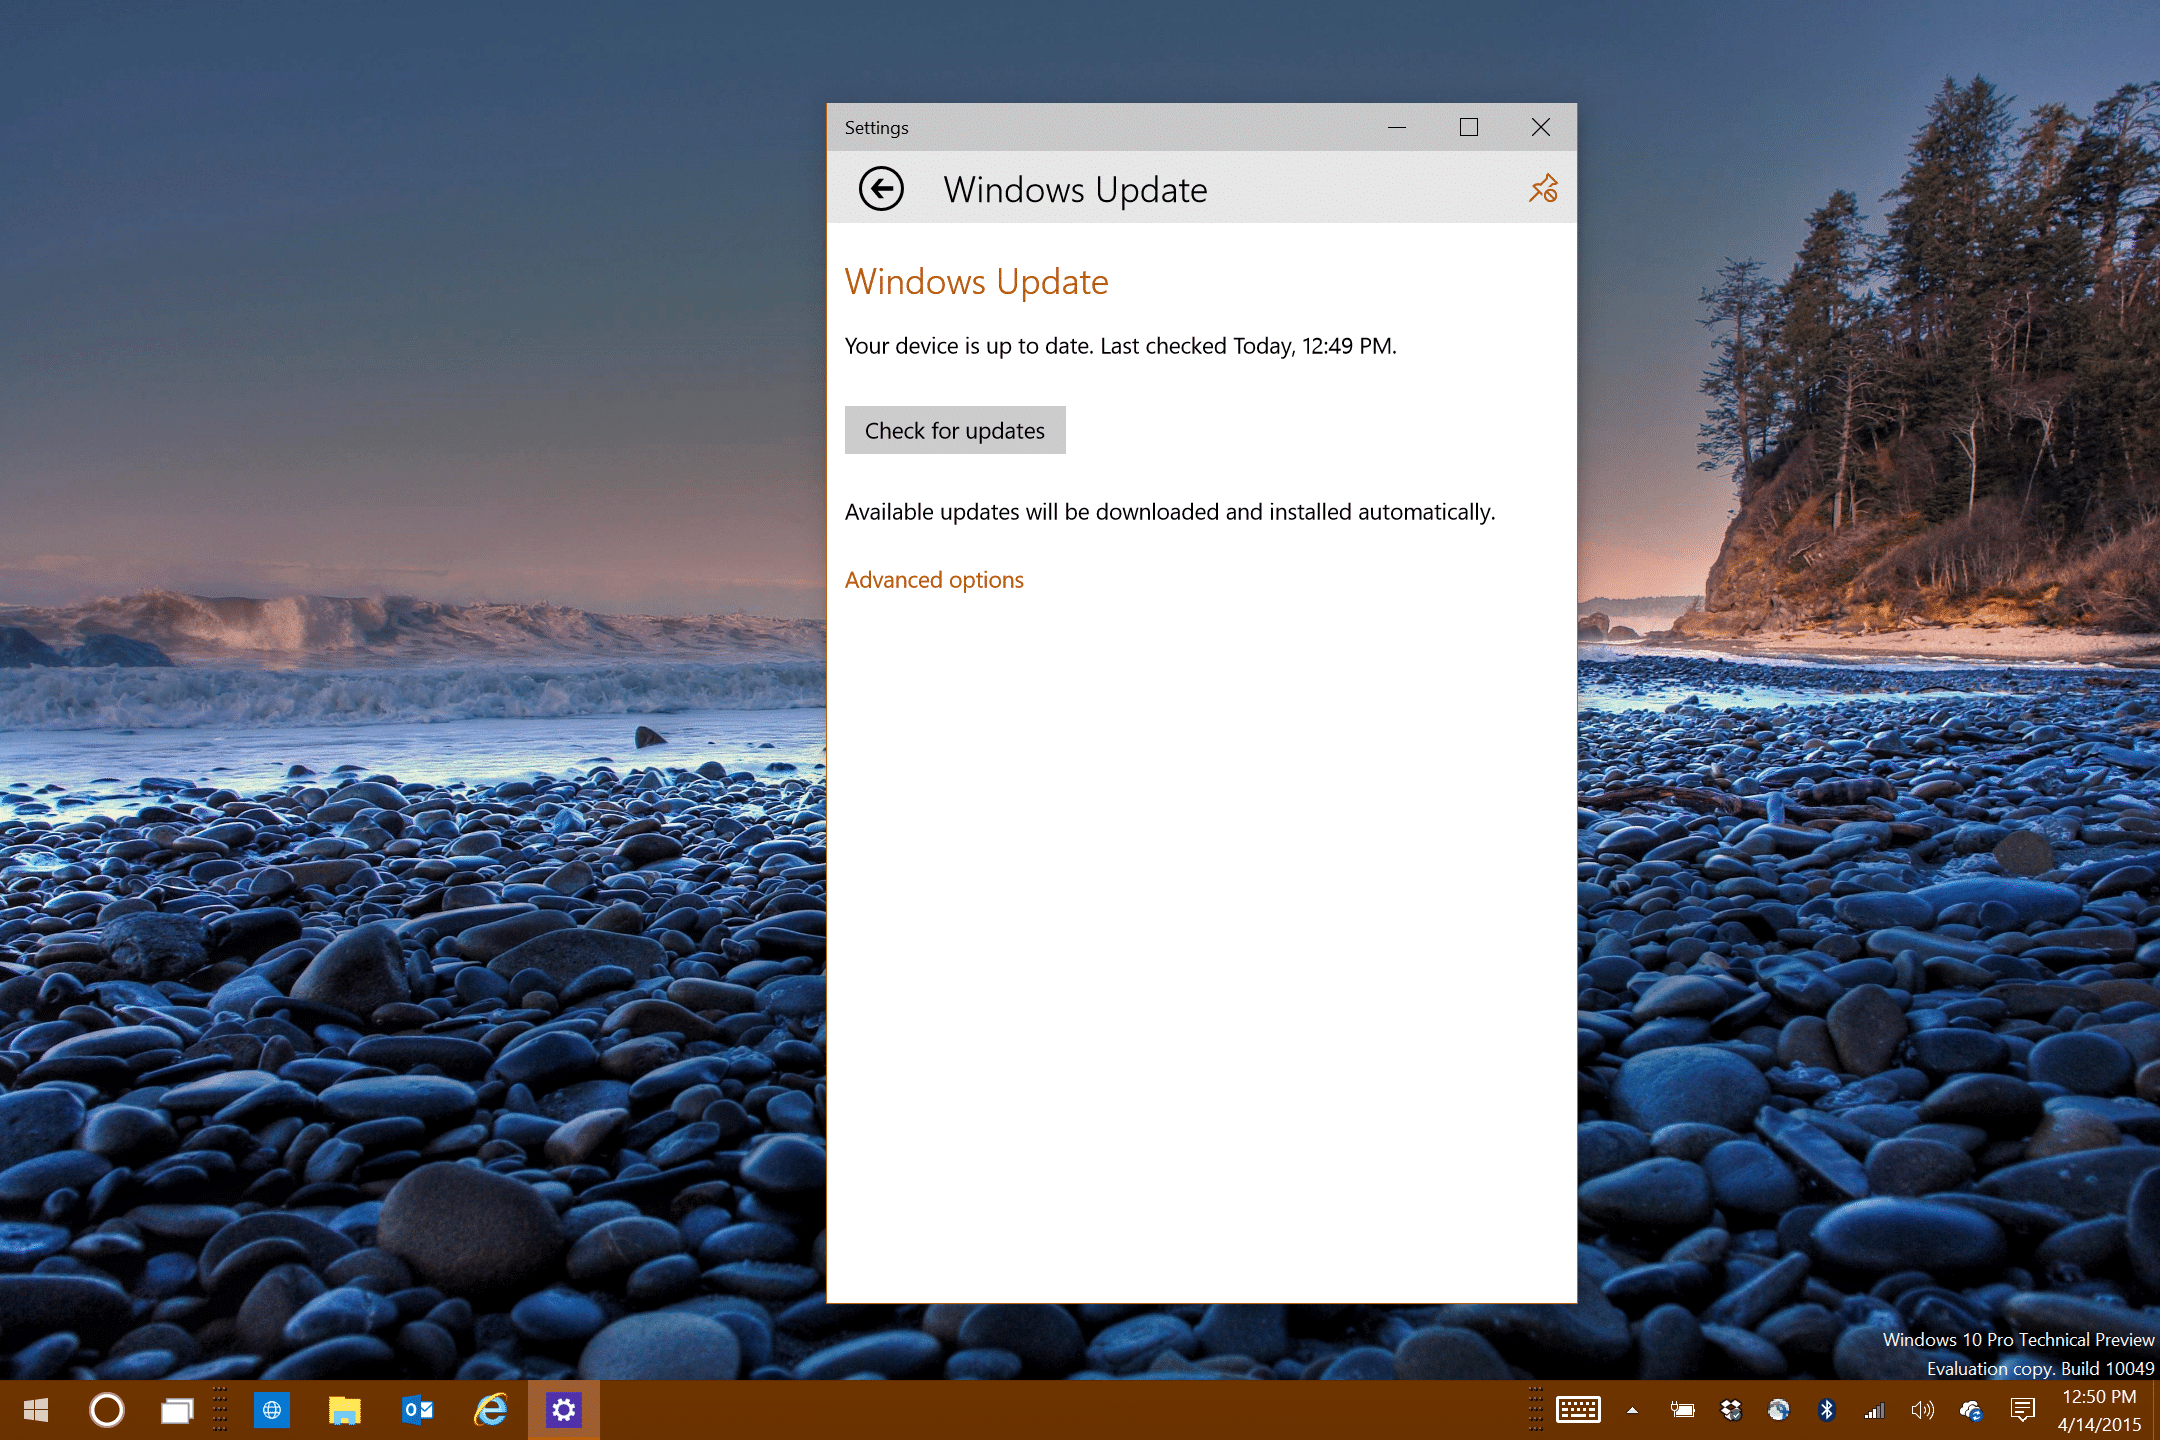Click the Check for updates button
The height and width of the screenshot is (1440, 2160).
pos(955,430)
